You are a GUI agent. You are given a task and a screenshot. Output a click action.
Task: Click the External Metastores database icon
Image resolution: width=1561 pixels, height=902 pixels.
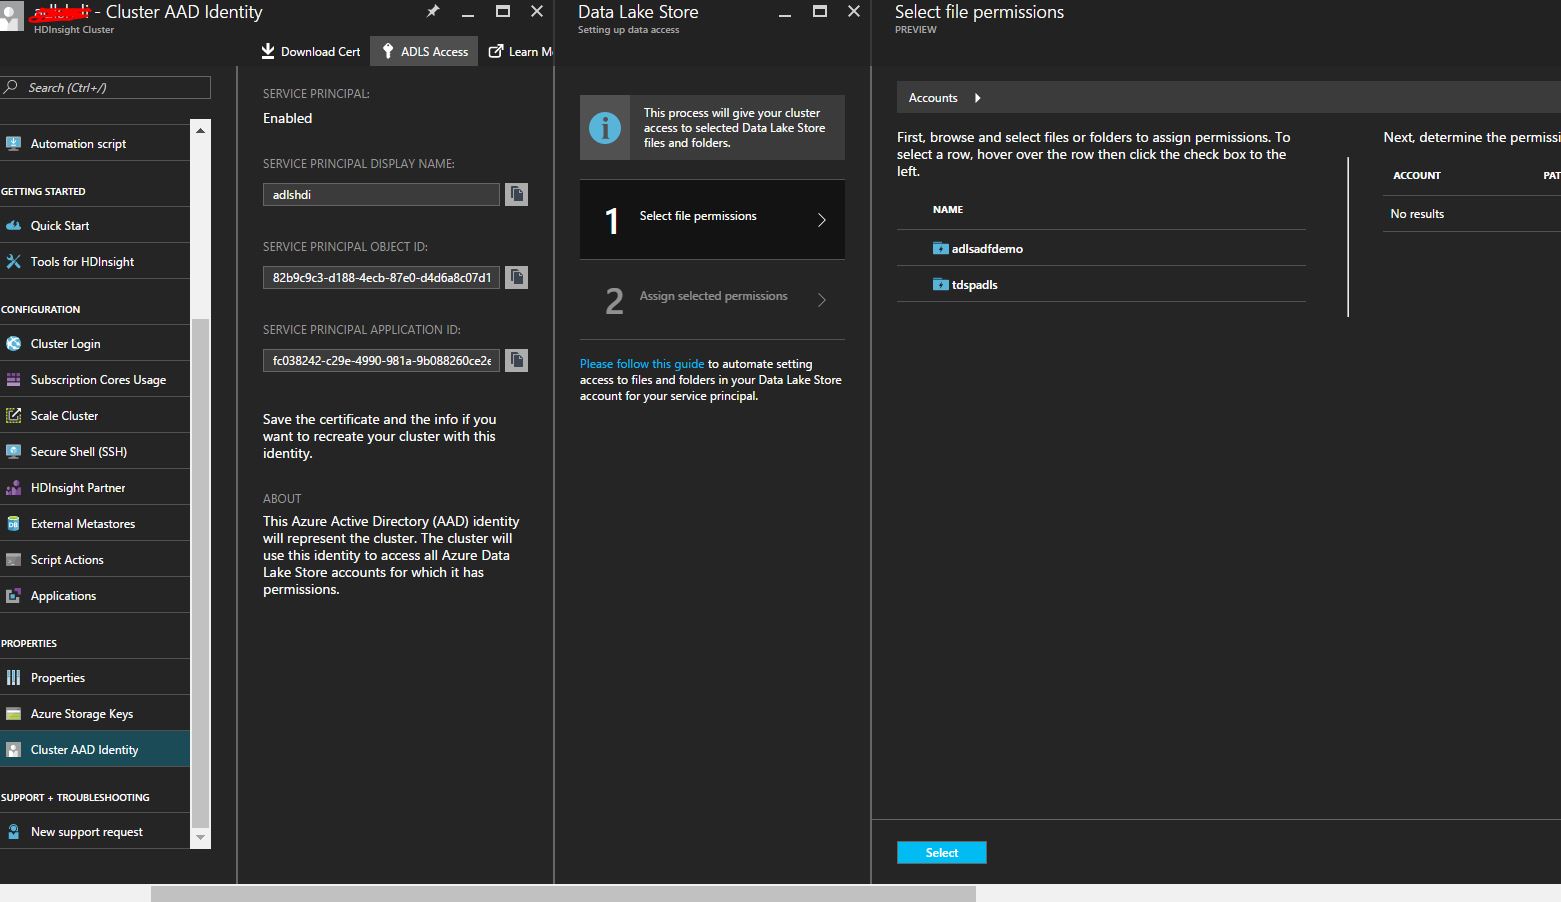(x=13, y=523)
